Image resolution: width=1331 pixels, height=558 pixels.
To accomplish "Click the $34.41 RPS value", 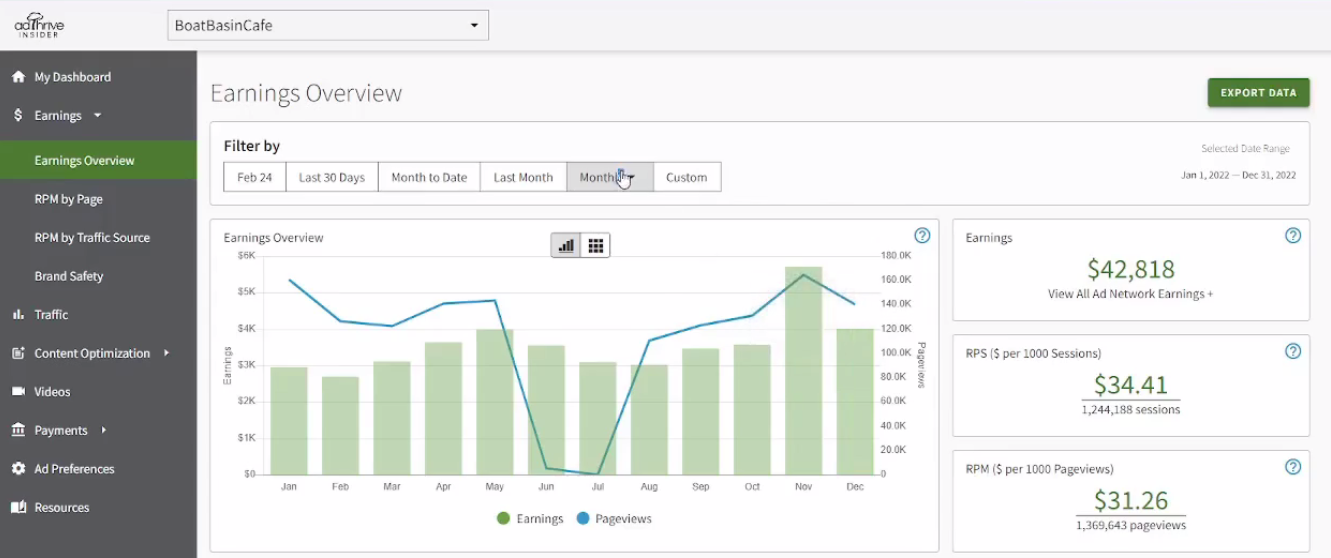I will coord(1131,385).
